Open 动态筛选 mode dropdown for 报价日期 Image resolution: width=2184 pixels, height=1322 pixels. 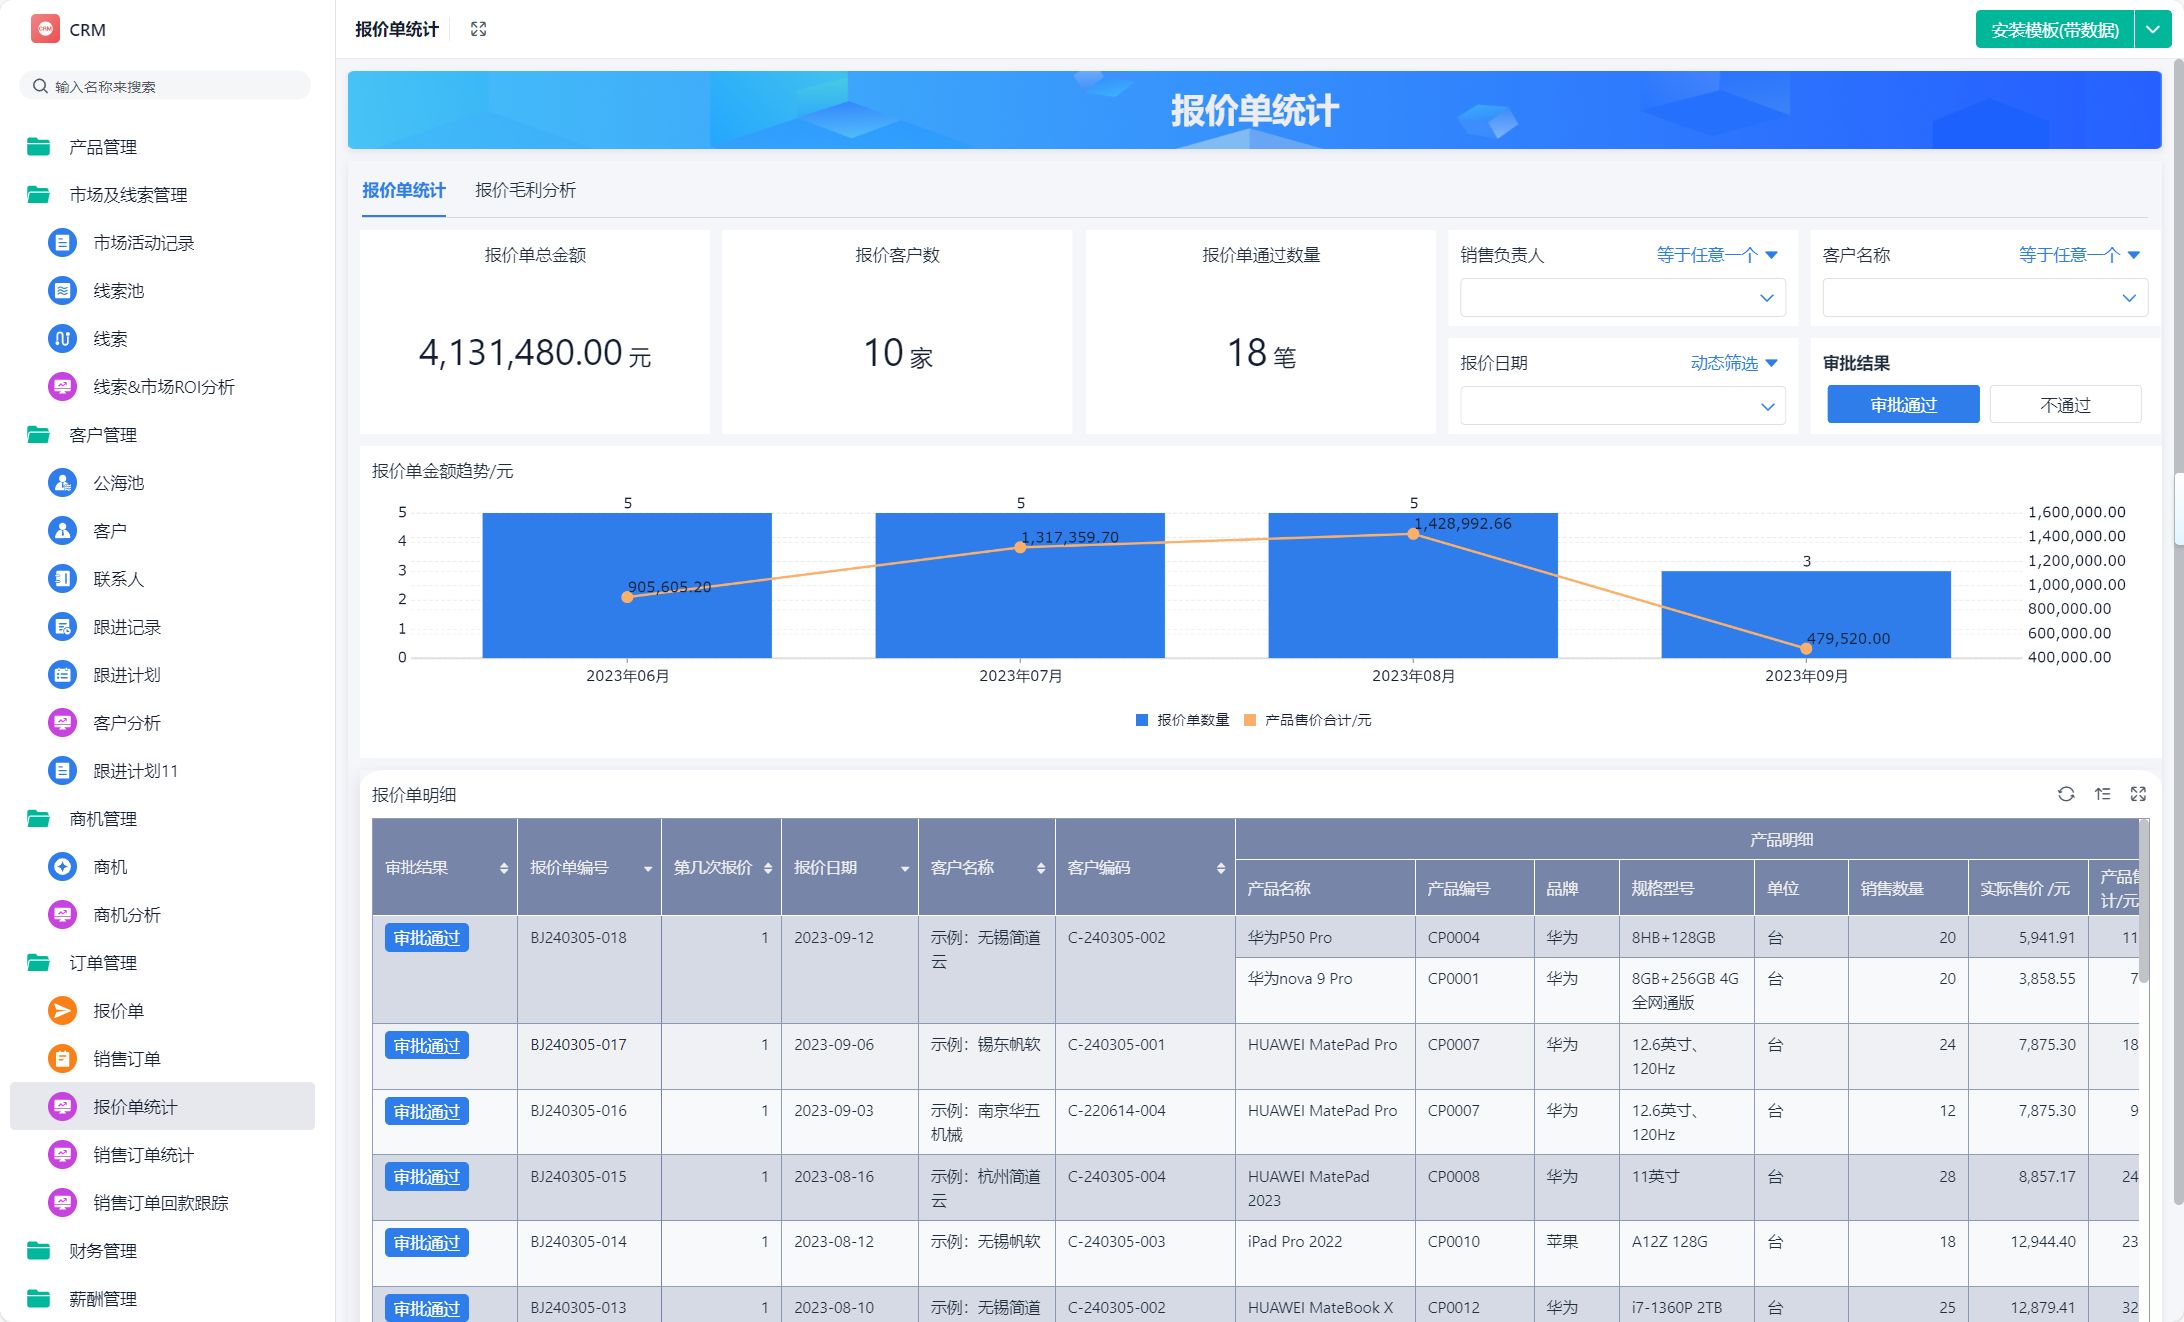pos(1733,363)
